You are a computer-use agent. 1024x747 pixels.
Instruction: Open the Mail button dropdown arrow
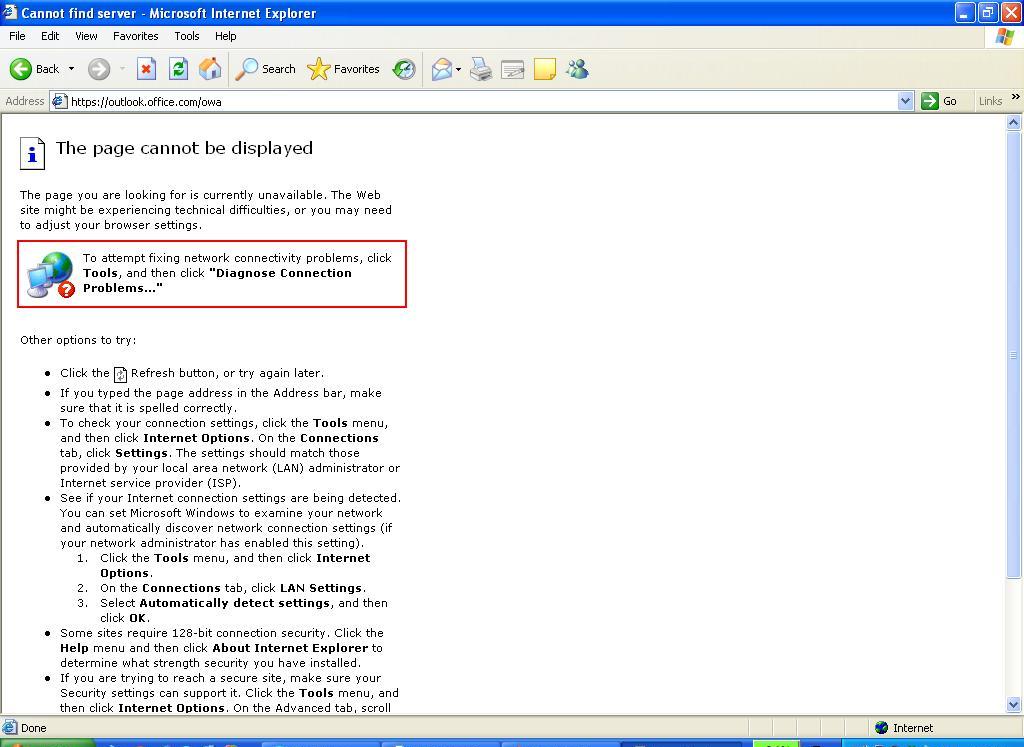[458, 69]
